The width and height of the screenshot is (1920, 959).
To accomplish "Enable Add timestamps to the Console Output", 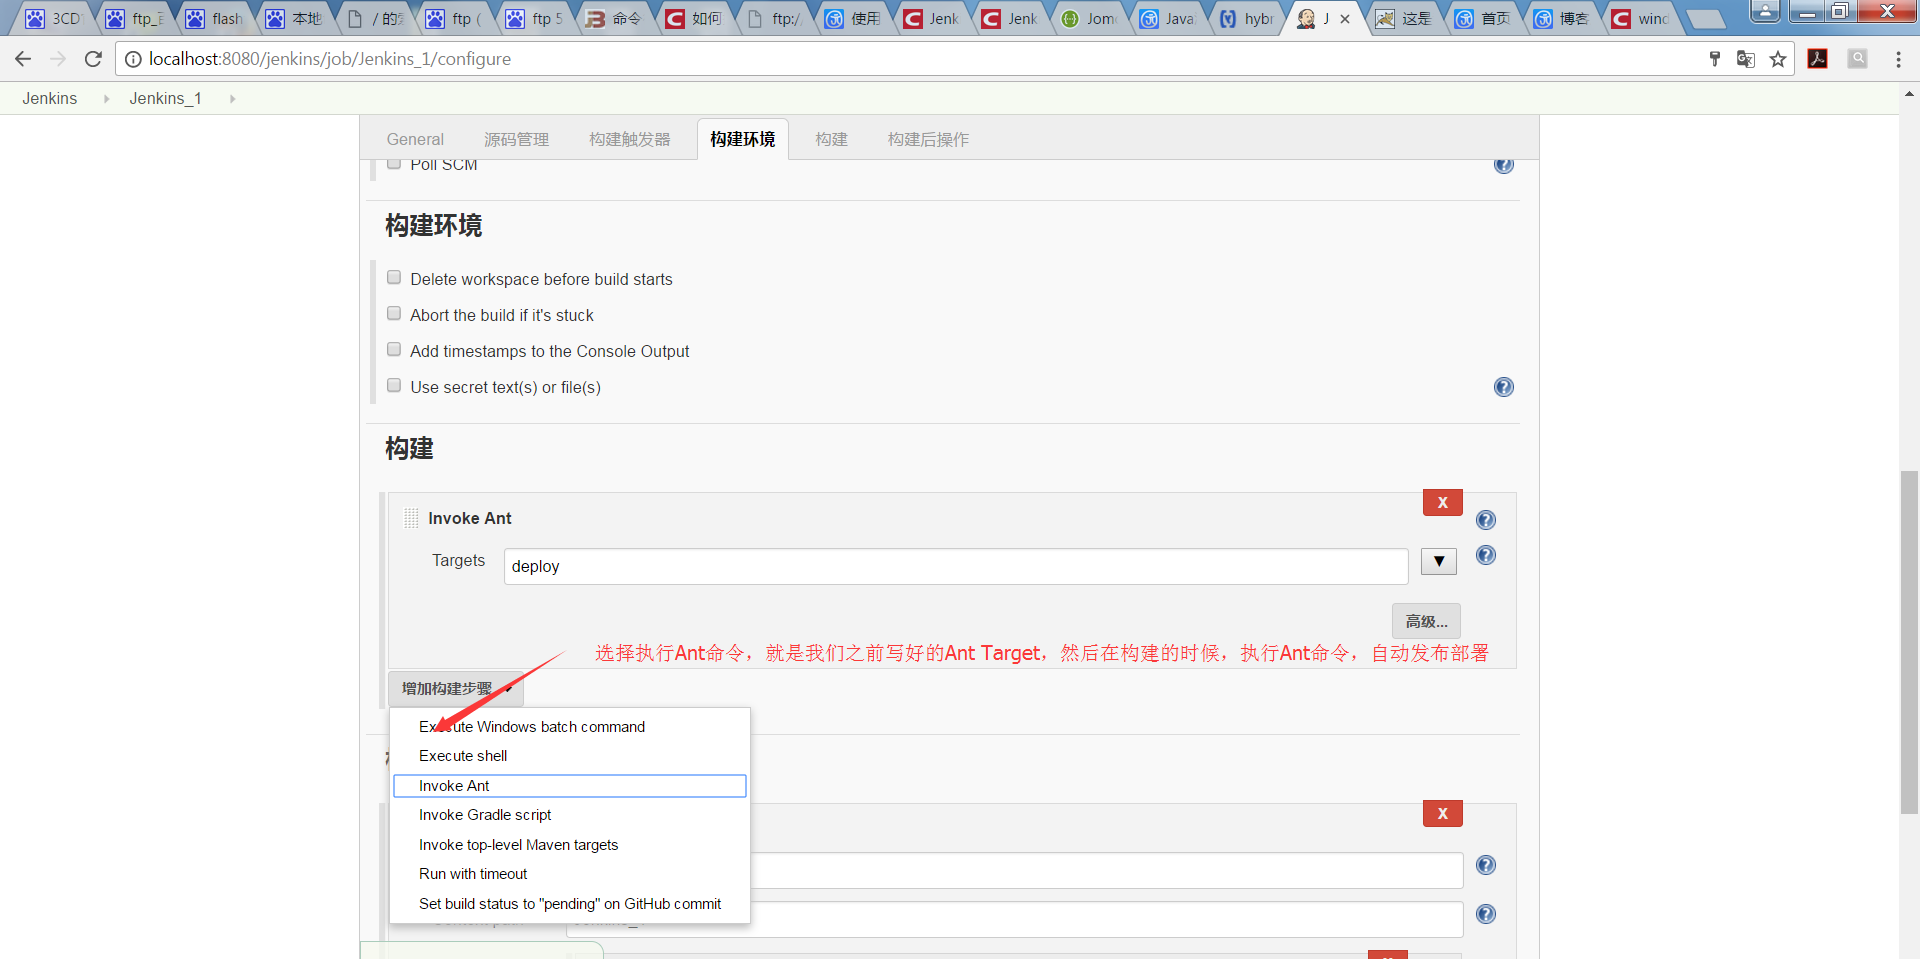I will (x=394, y=350).
